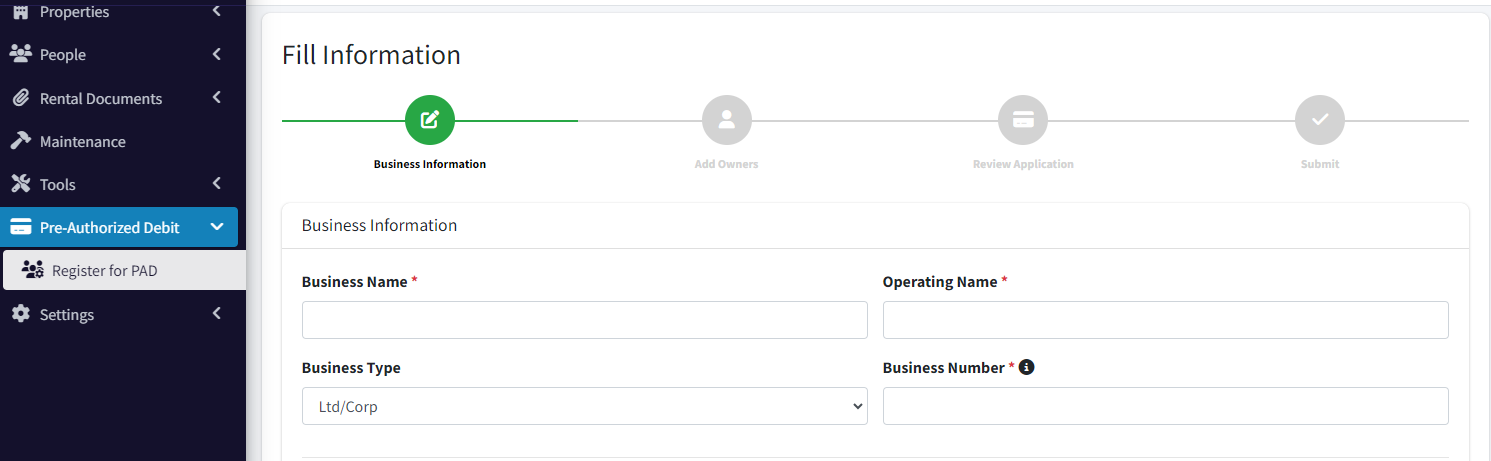Expand the Rental Documents chevron
The width and height of the screenshot is (1491, 461).
click(x=217, y=98)
